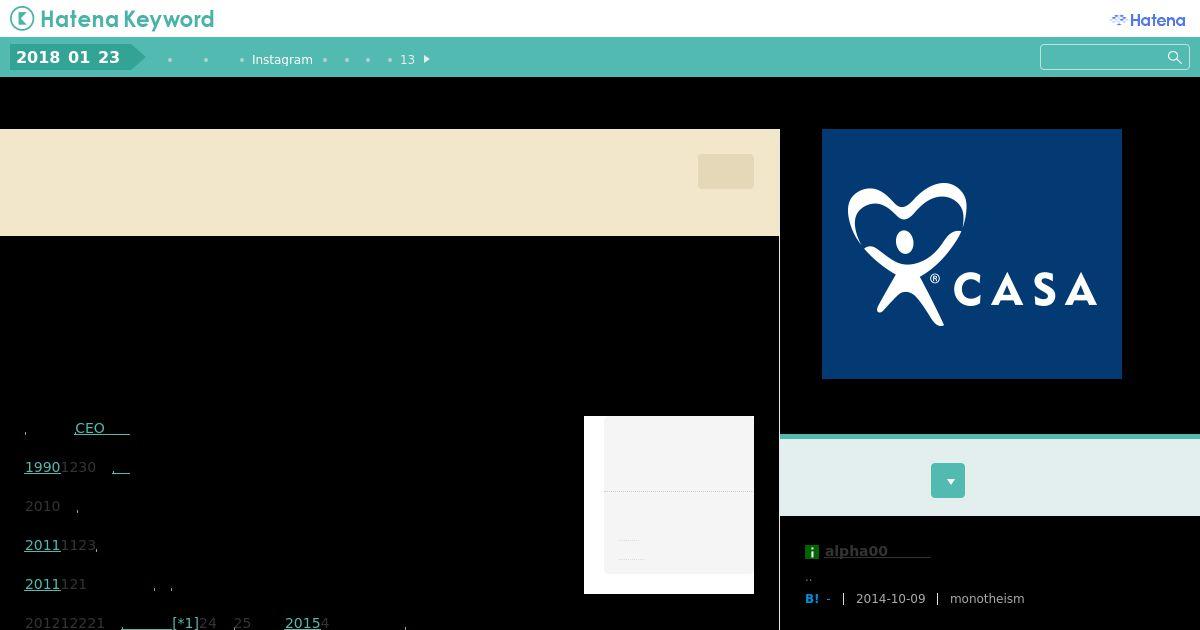Select the 2014-10-09 entry date
Screen dimensions: 1200x630
tap(890, 599)
